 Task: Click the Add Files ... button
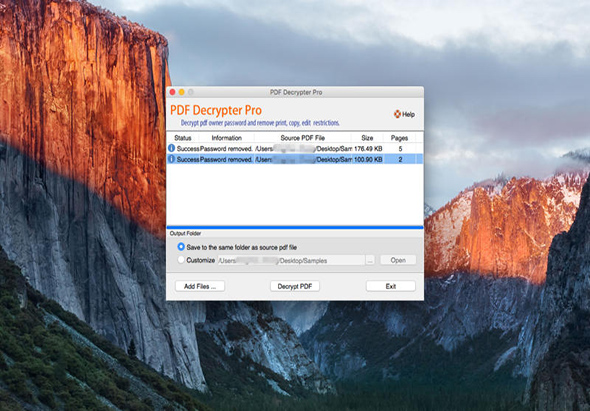(x=200, y=286)
